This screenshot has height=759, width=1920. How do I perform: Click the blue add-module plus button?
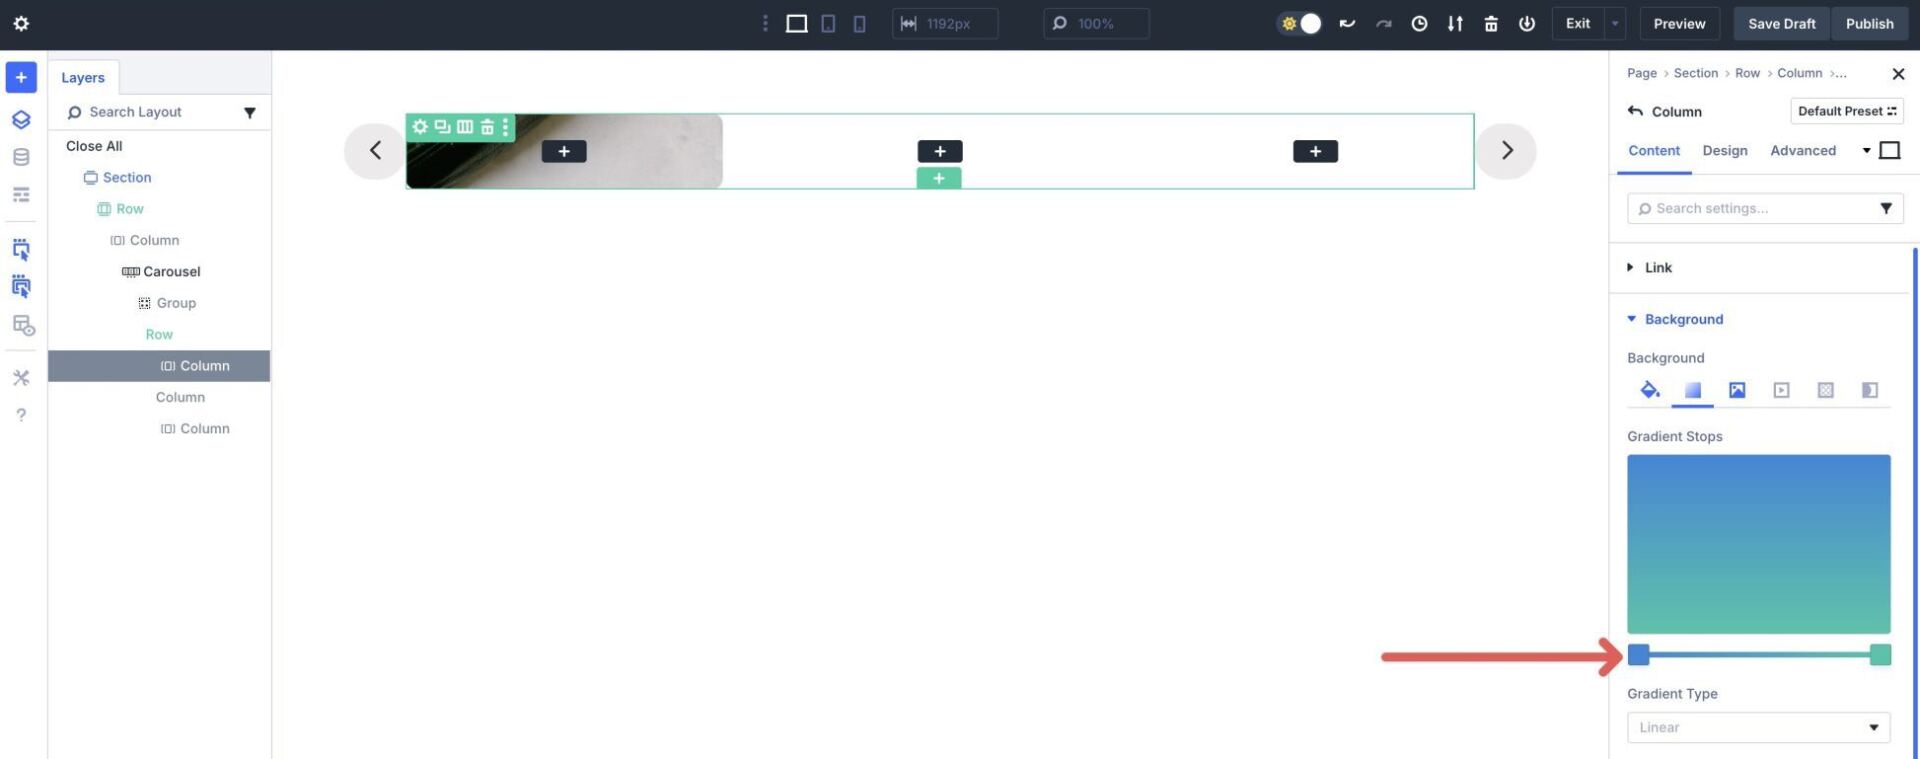[x=21, y=77]
